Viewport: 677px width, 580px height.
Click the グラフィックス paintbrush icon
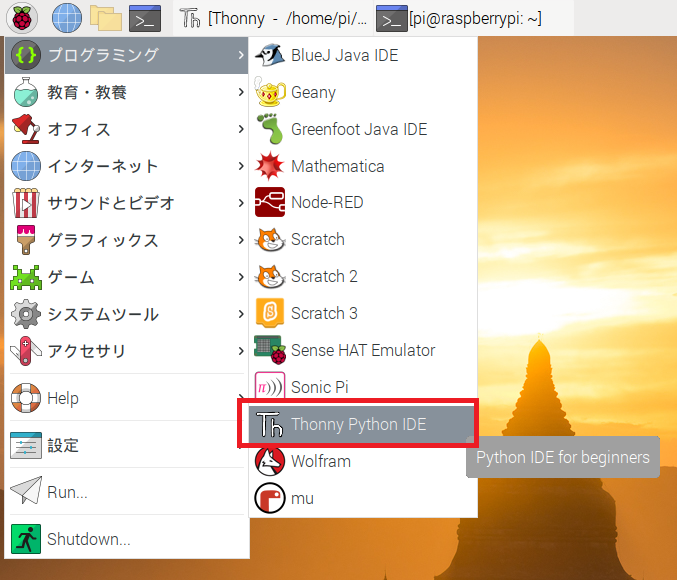pyautogui.click(x=26, y=240)
